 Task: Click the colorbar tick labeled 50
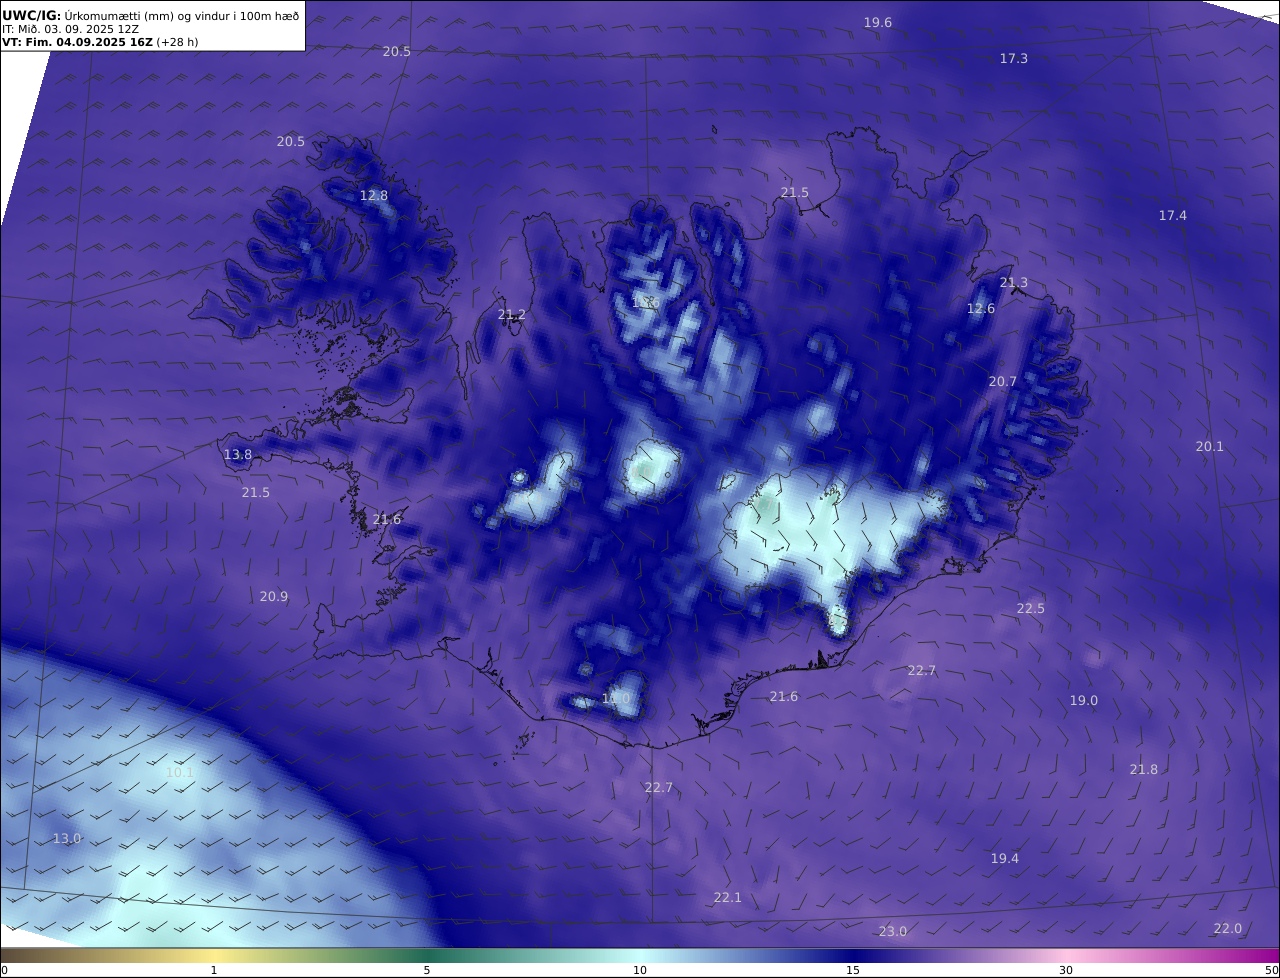pyautogui.click(x=1271, y=970)
